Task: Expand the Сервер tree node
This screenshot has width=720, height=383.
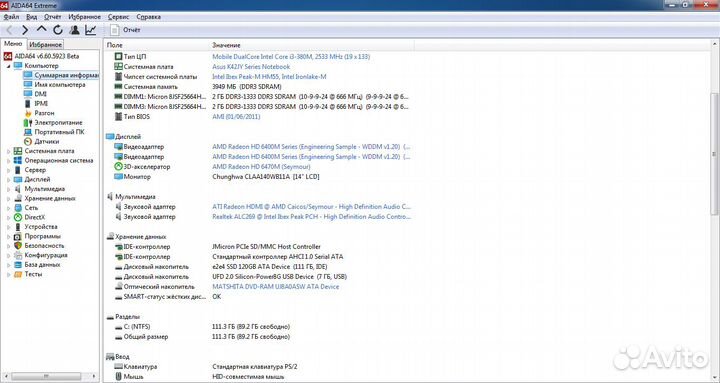Action: pos(8,170)
